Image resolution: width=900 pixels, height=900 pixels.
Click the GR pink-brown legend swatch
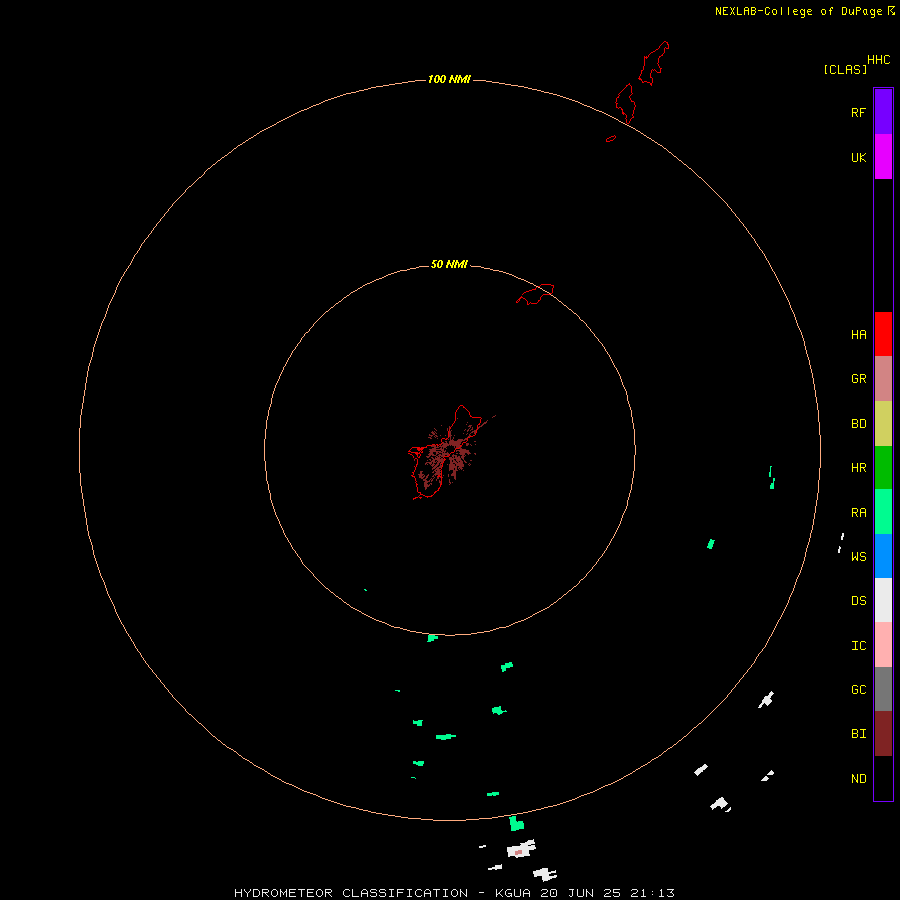tap(883, 379)
